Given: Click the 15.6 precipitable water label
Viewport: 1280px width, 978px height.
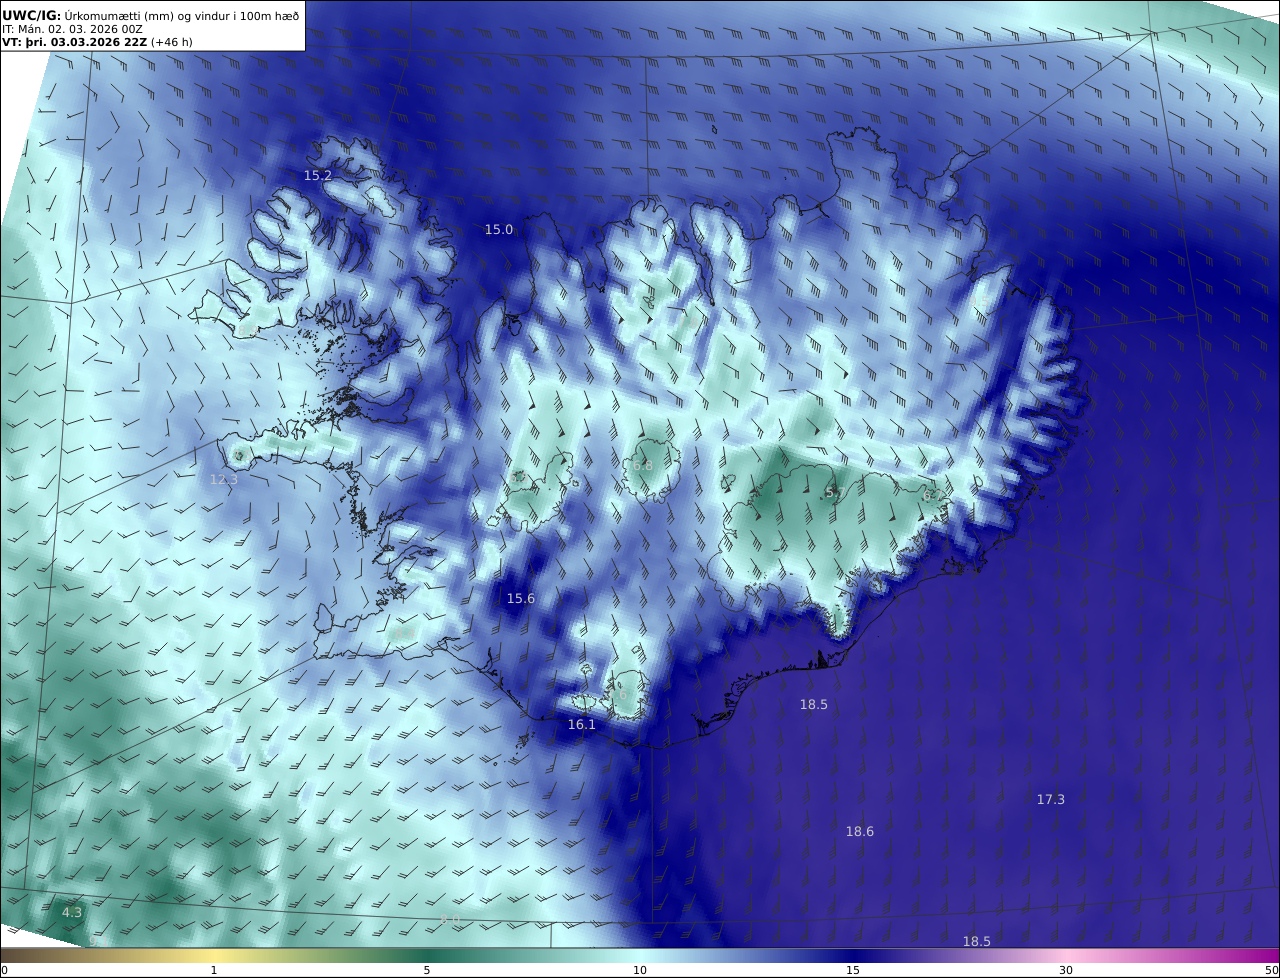Looking at the screenshot, I should (521, 598).
